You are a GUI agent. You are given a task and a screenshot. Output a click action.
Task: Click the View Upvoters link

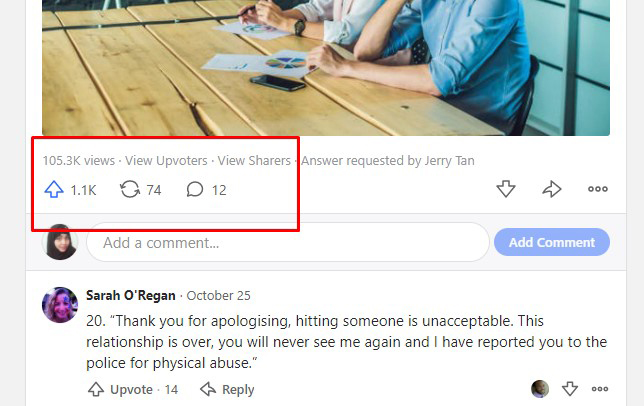166,161
